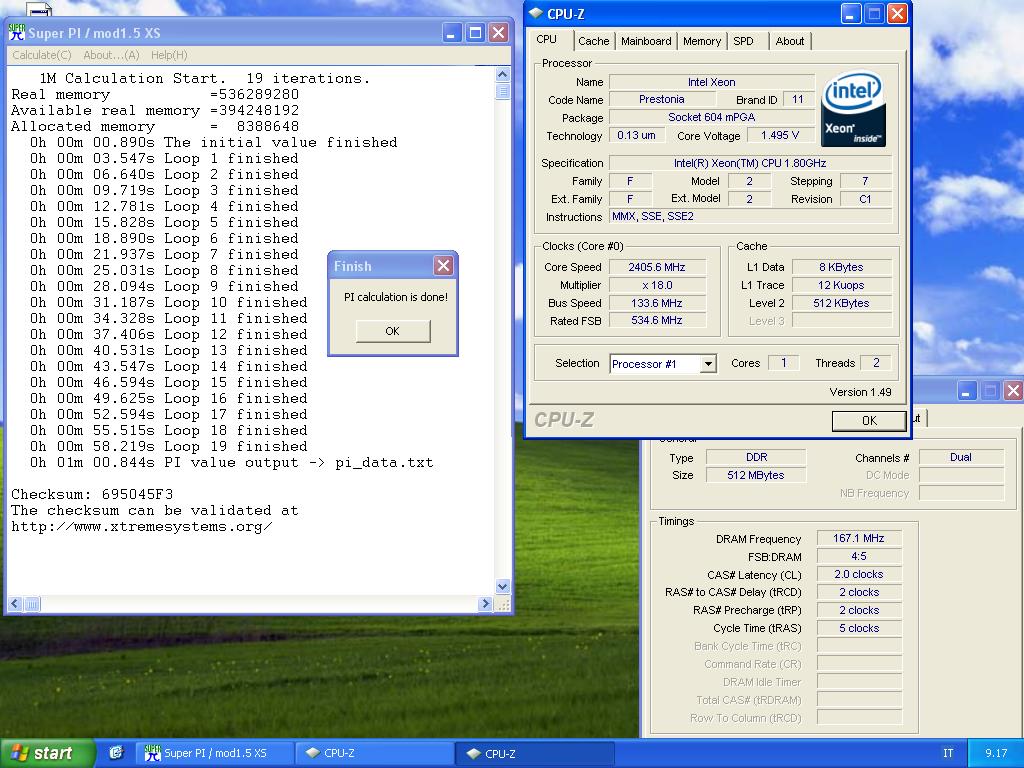Viewport: 1024px width, 768px height.
Task: Minimize the front CPU-Z window
Action: click(x=851, y=13)
